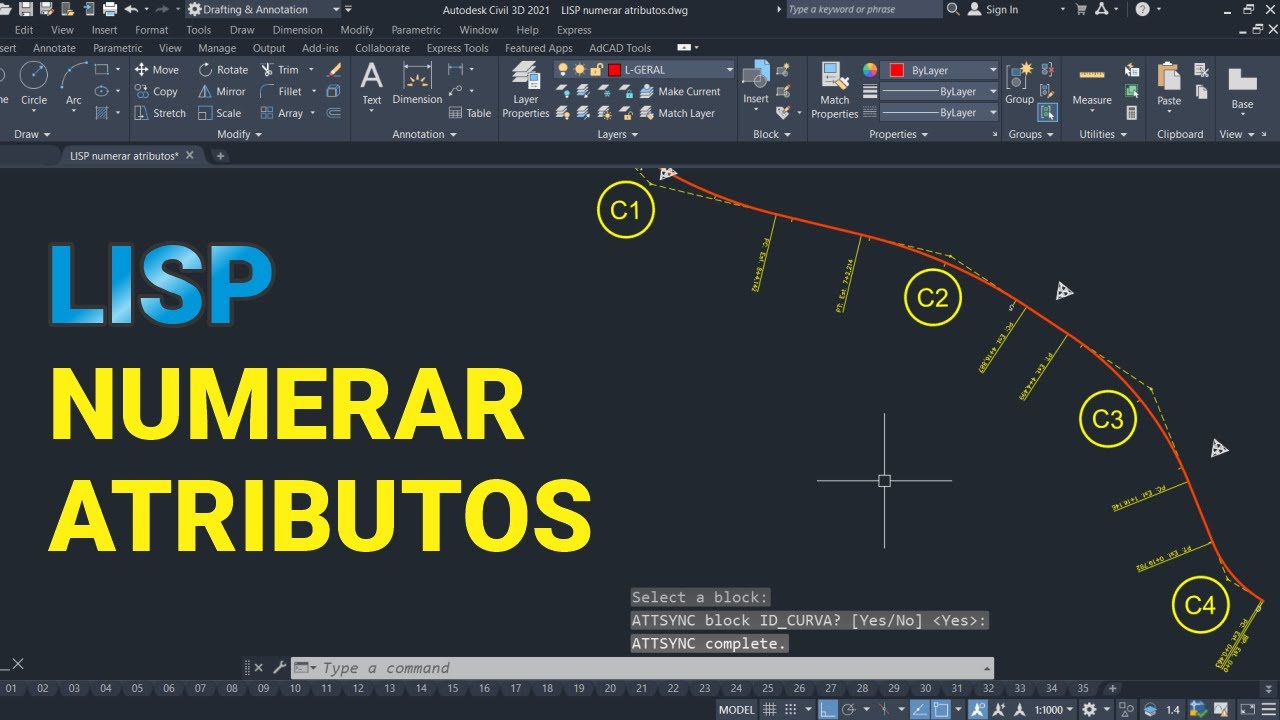Screen dimensions: 1280x720
Task: Click the Group objects icon
Action: pos(1020,83)
